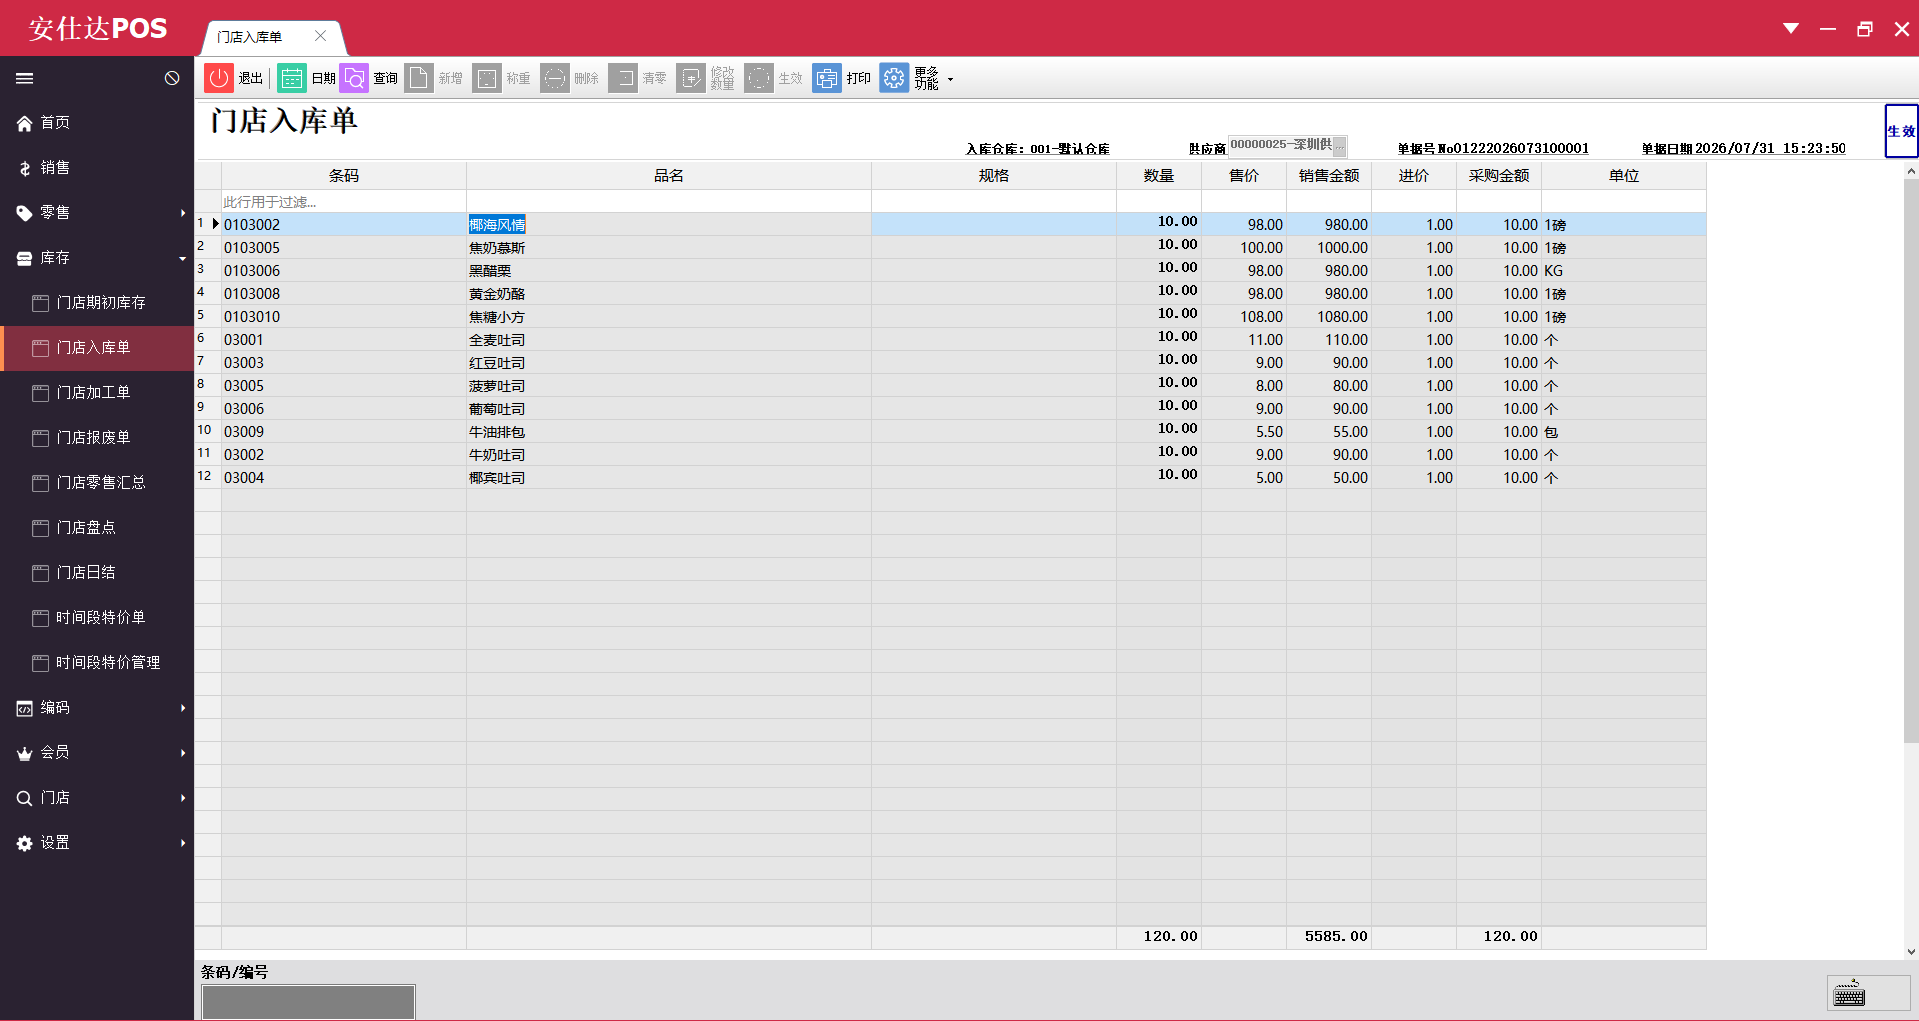Click the 品名 column header
The image size is (1919, 1021).
pos(669,176)
